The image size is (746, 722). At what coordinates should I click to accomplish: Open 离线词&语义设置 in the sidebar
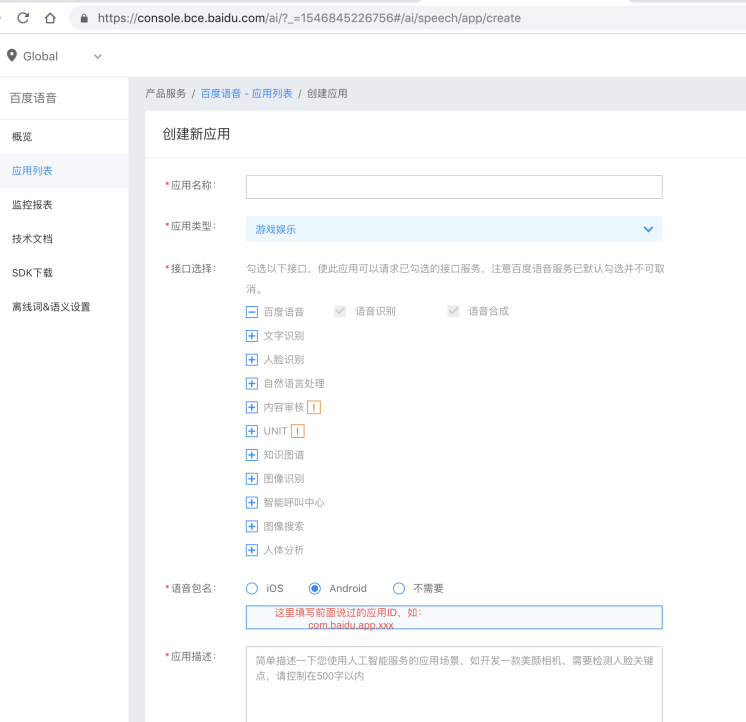point(64,307)
